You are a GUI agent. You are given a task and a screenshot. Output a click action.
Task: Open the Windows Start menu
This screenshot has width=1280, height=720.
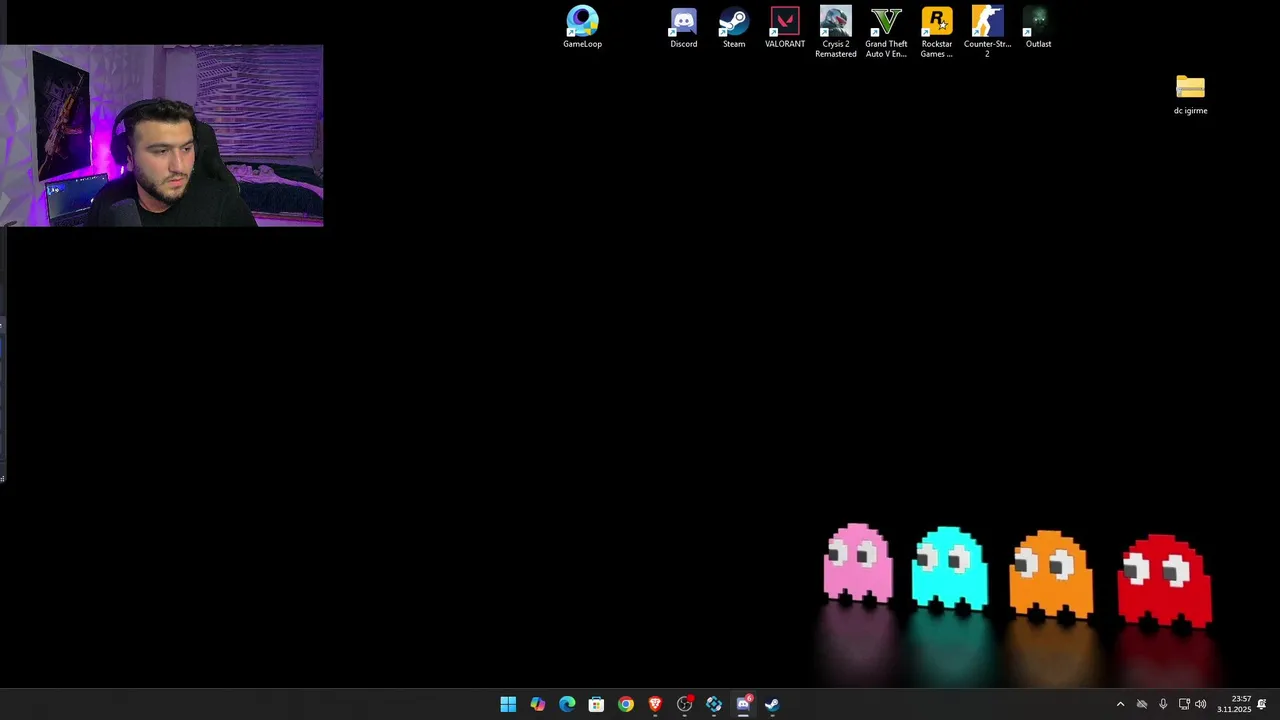click(508, 704)
